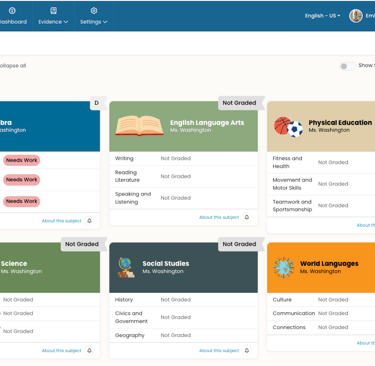This screenshot has height=366, width=375.
Task: Select the Geography row
Action: point(183,335)
